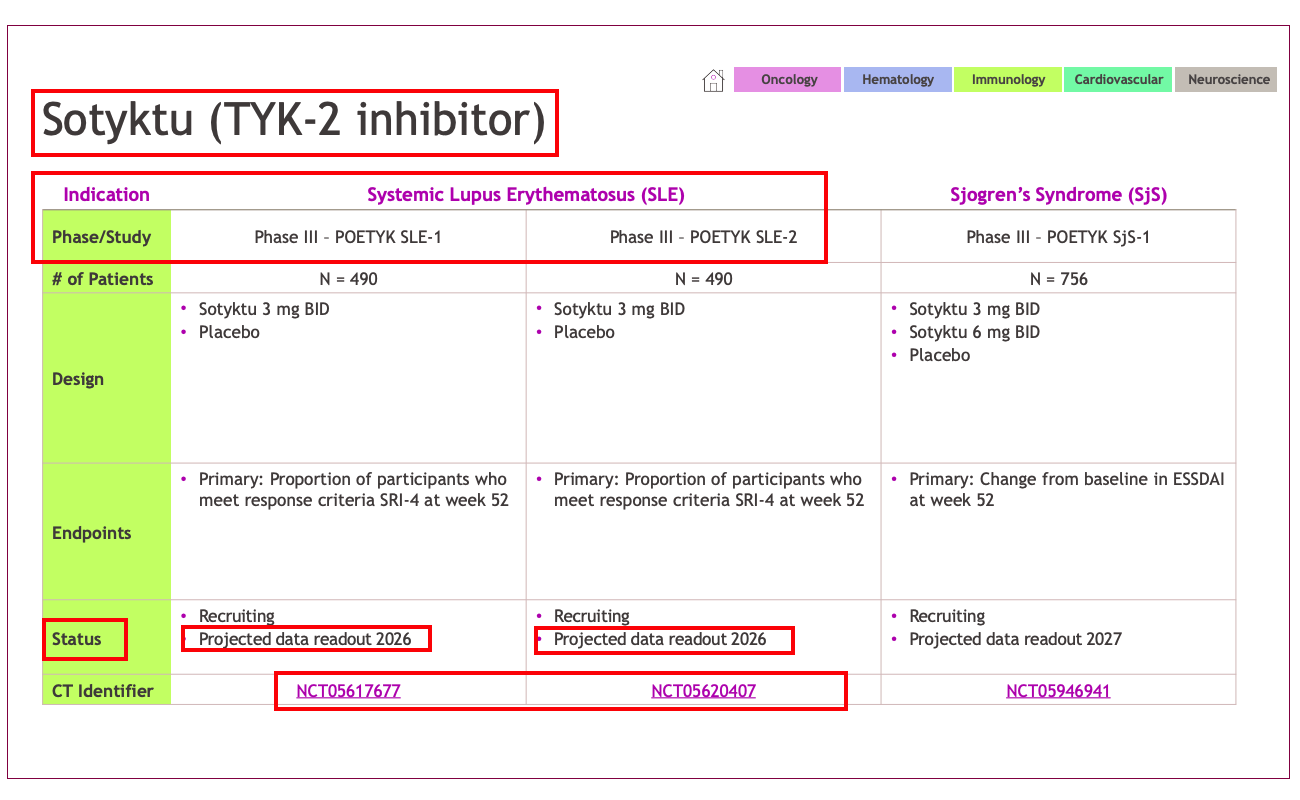Click the NCT05946941 trial link

click(x=1058, y=691)
